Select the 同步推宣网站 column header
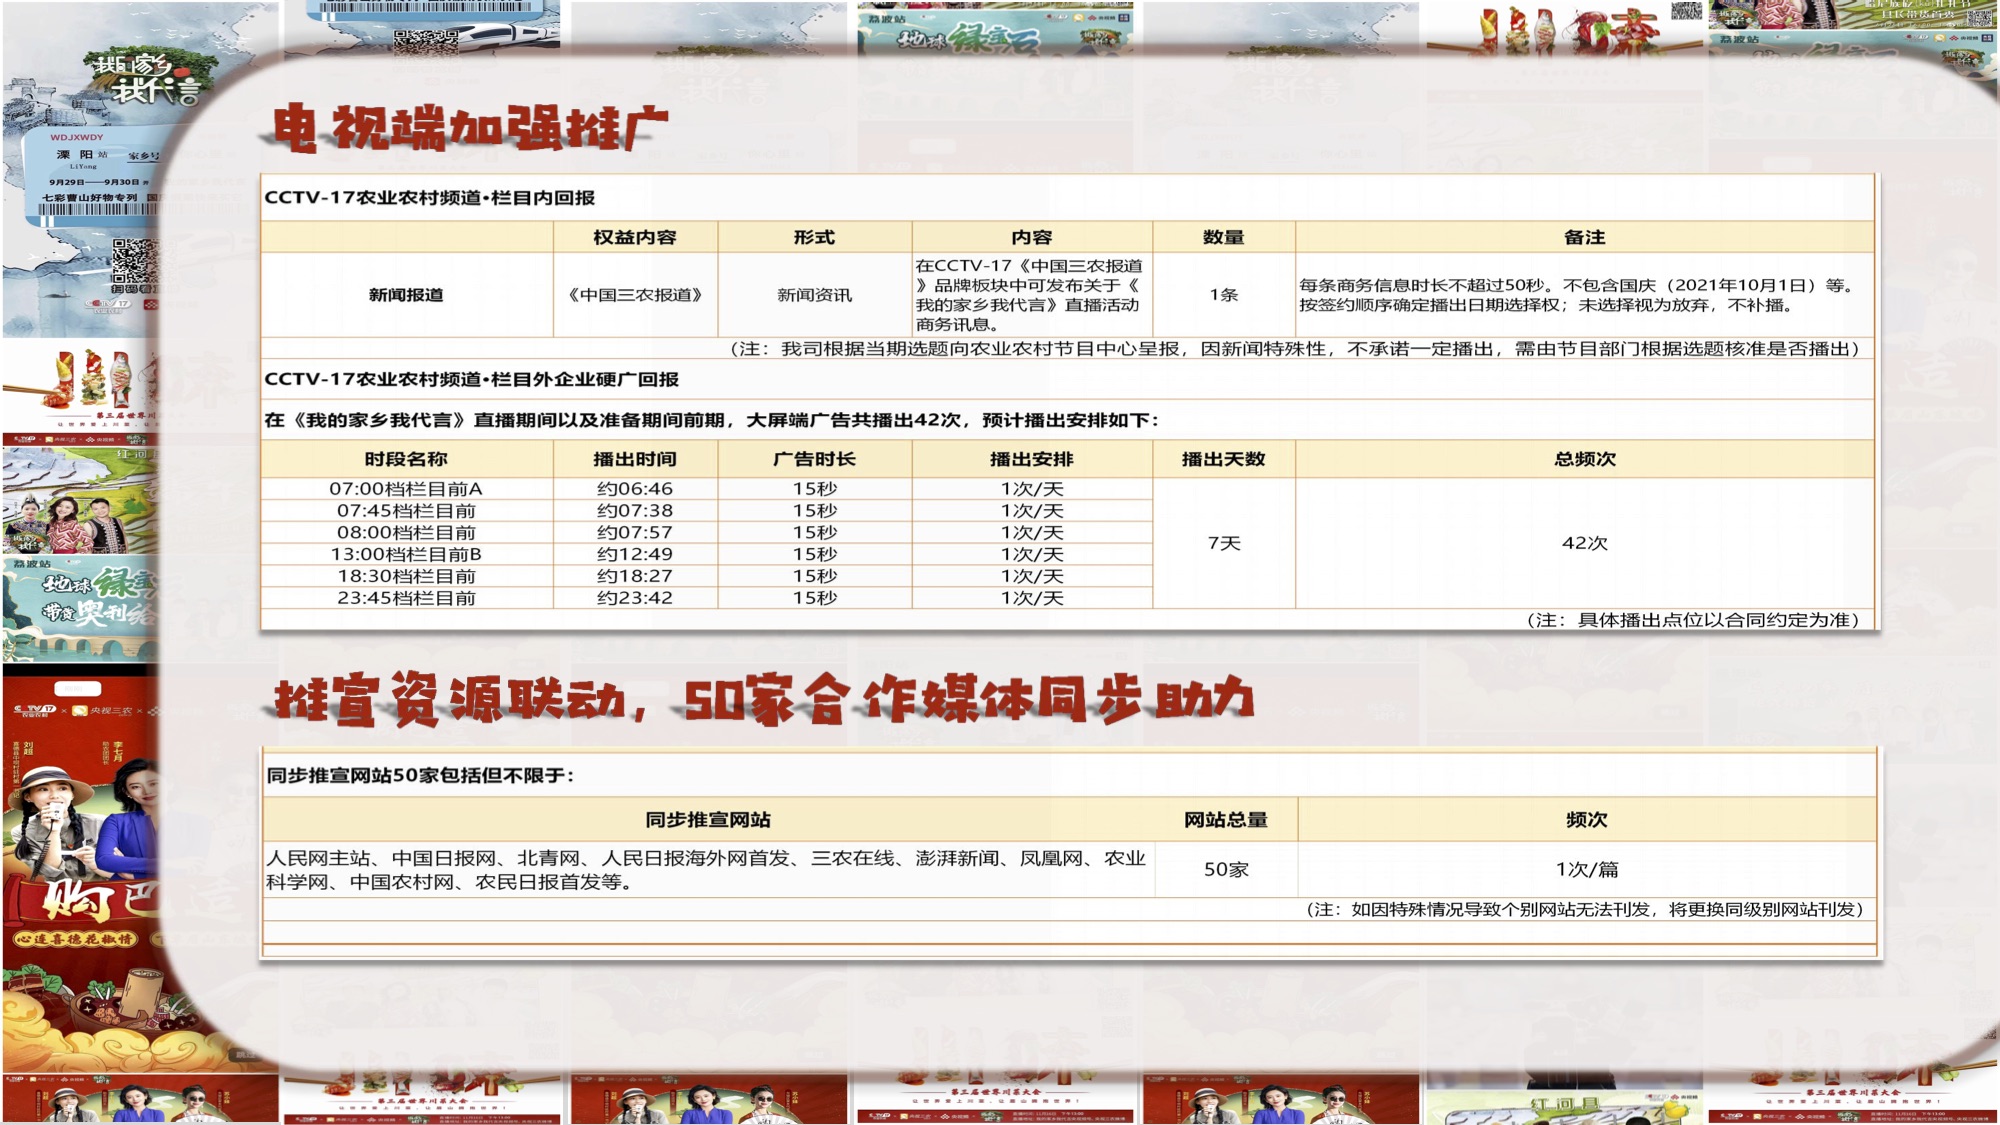Screen dimensions: 2000x1125 (708, 820)
